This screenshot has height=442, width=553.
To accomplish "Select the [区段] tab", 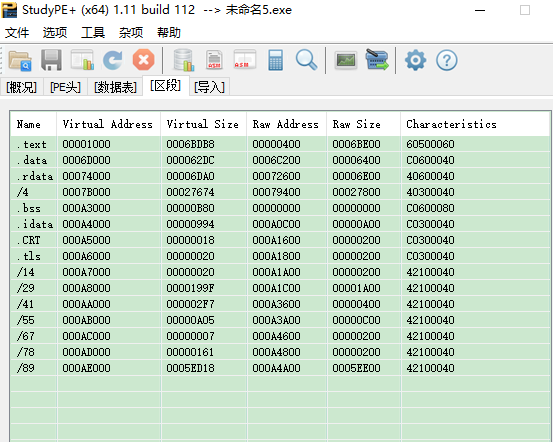I will [166, 85].
